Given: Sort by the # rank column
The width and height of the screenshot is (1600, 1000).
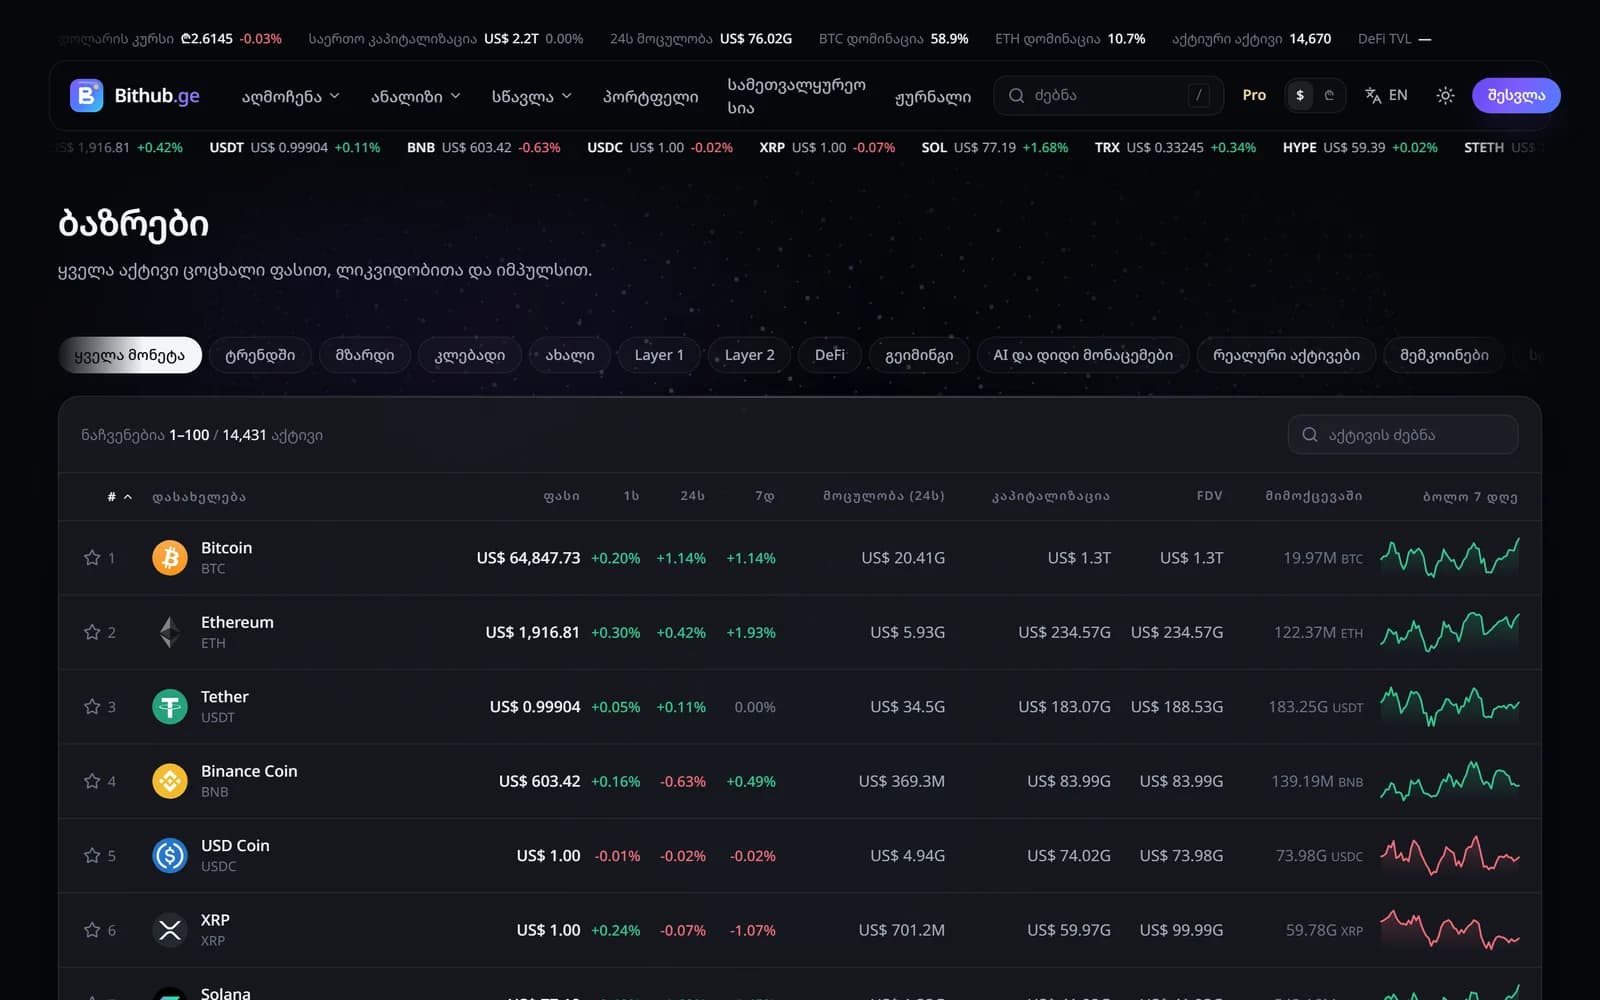Looking at the screenshot, I should (119, 496).
